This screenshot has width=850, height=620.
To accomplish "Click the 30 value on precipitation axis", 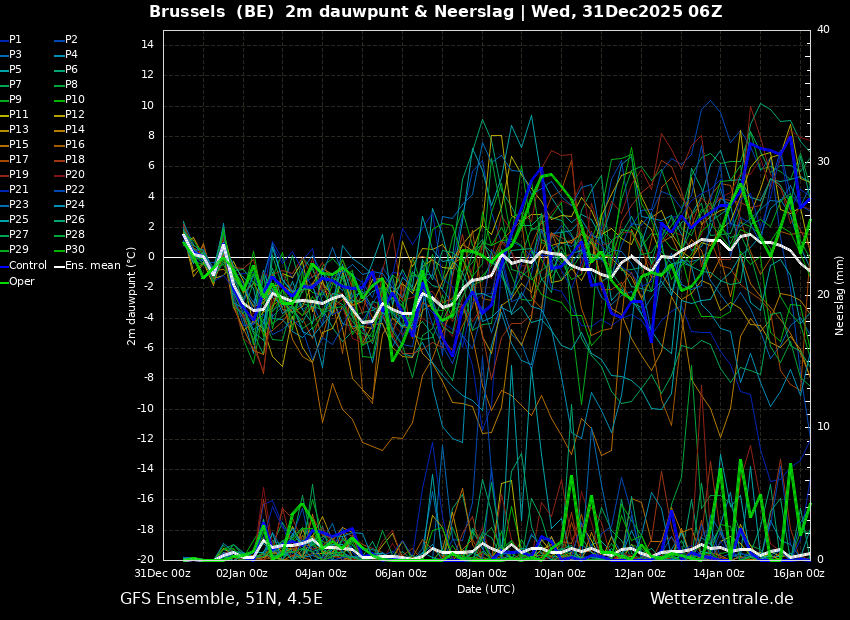I will [x=823, y=162].
